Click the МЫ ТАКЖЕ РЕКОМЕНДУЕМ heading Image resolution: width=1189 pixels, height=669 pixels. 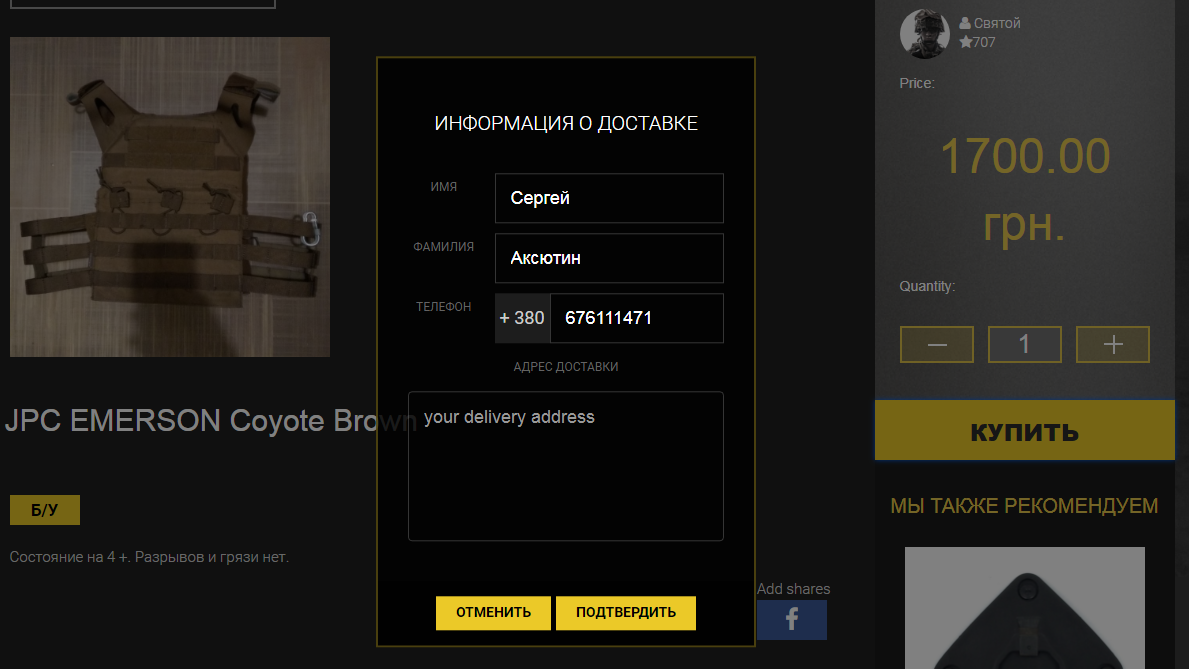point(1024,506)
